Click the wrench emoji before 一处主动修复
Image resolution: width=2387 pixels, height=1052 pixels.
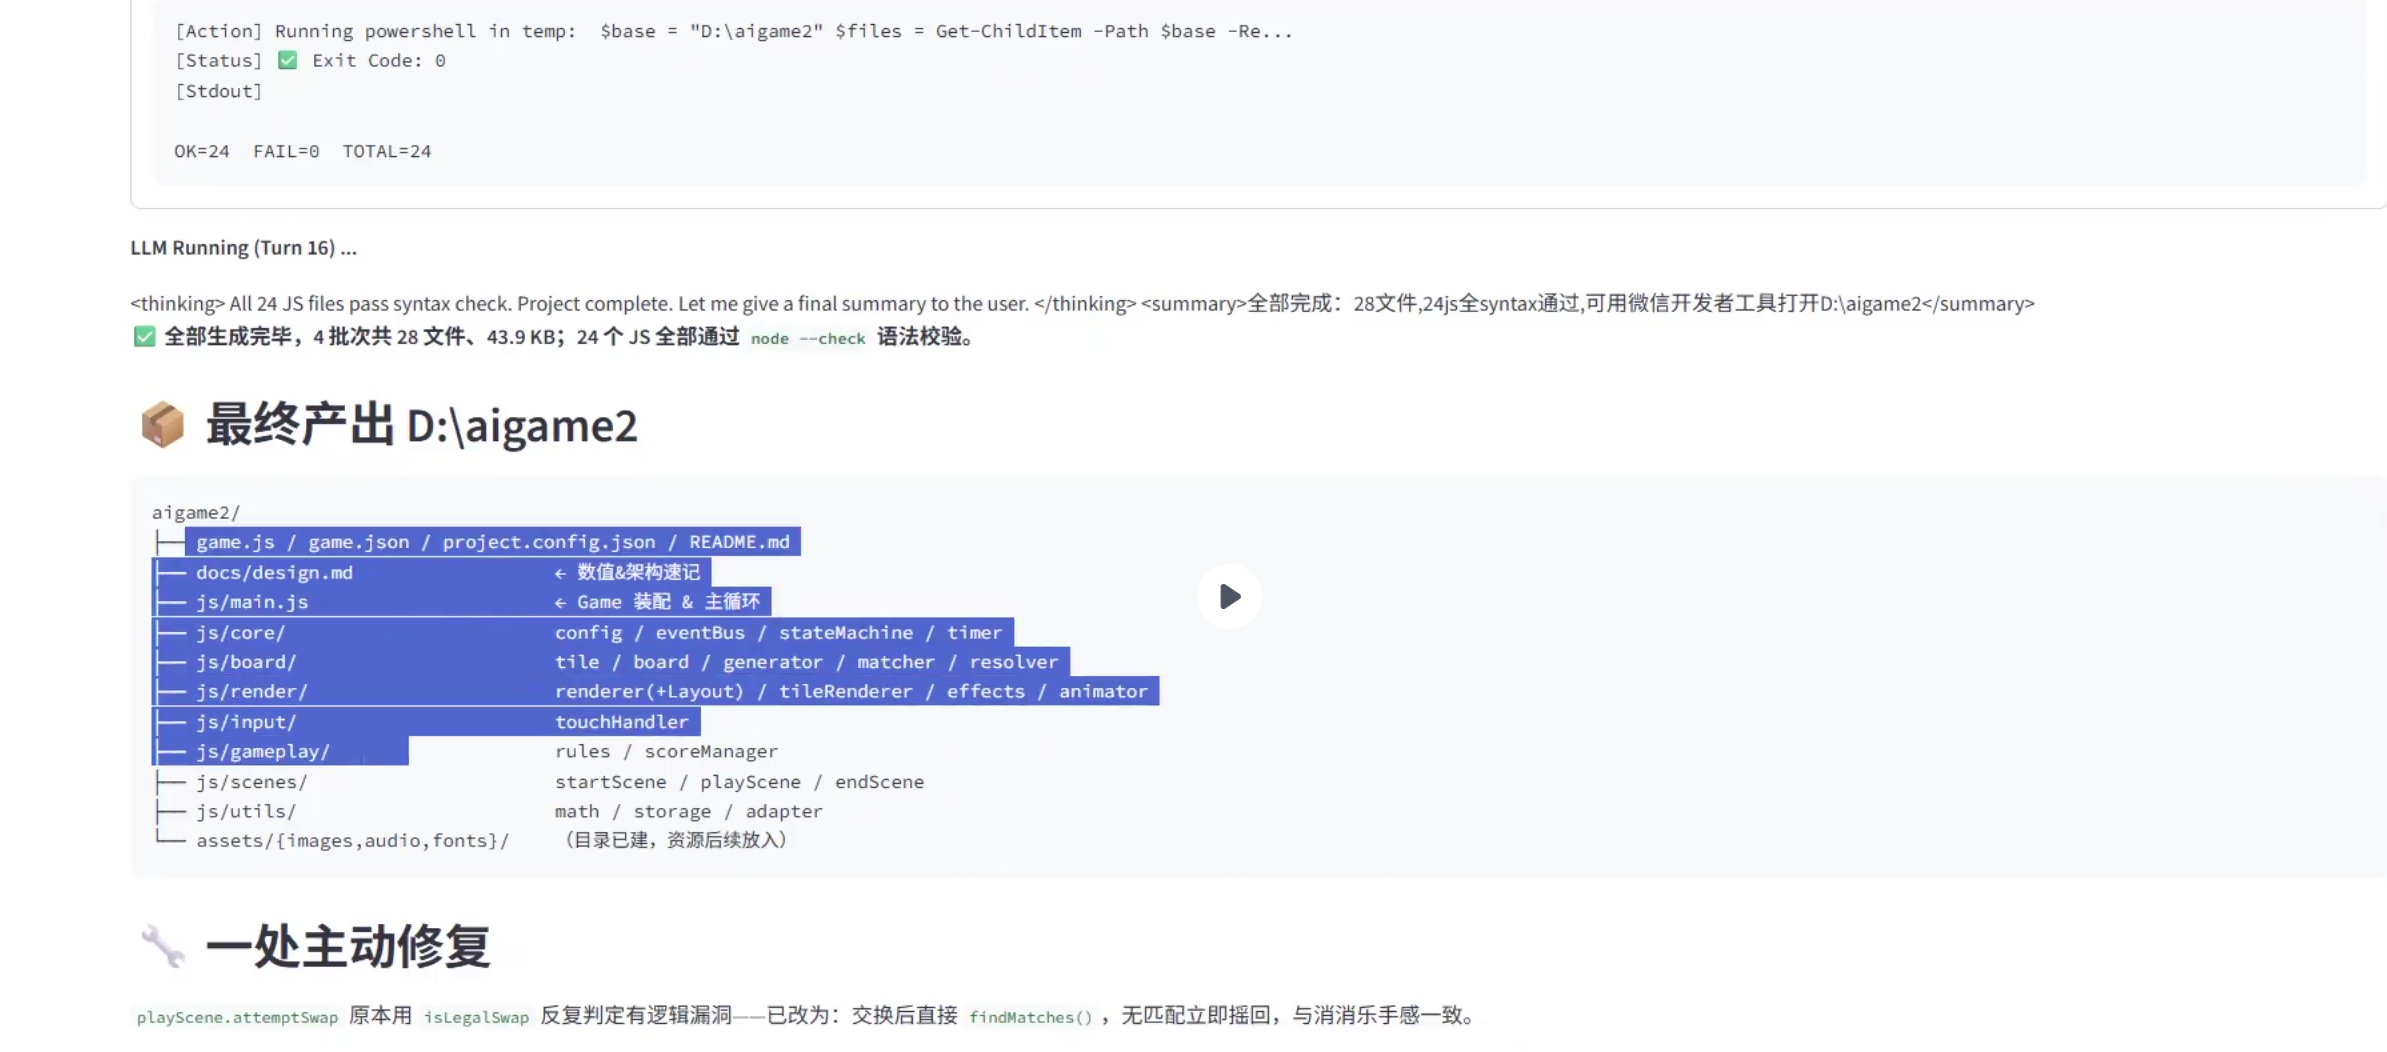[162, 946]
